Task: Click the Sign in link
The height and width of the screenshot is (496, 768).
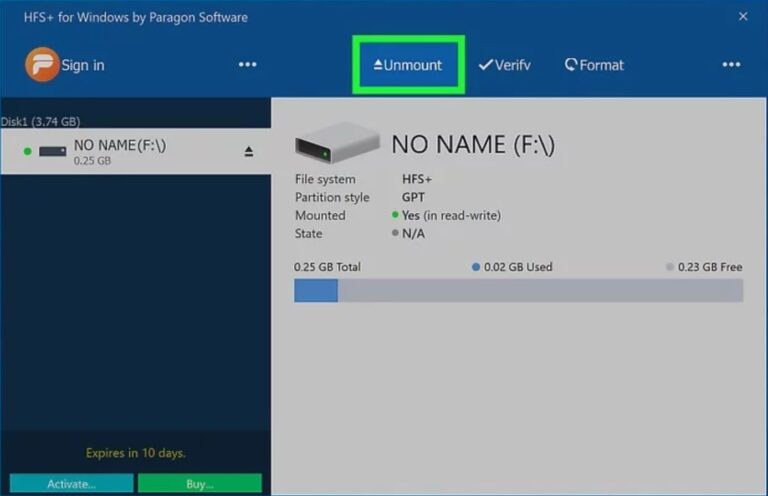Action: coord(83,65)
